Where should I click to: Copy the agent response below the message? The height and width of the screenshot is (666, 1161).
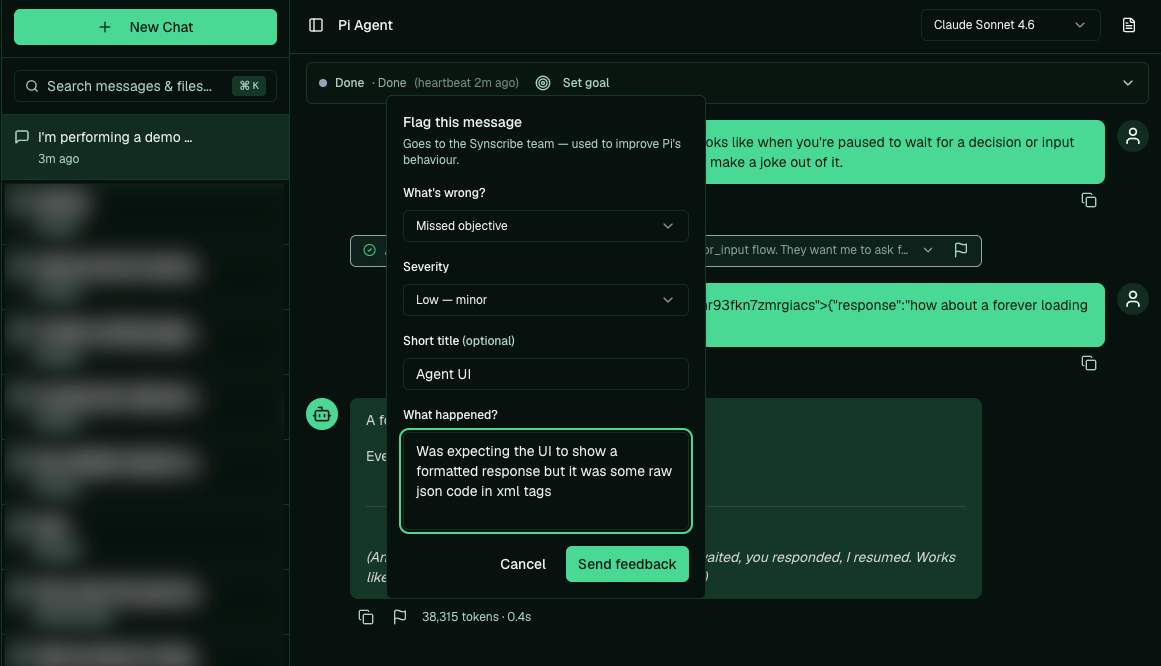tap(366, 617)
